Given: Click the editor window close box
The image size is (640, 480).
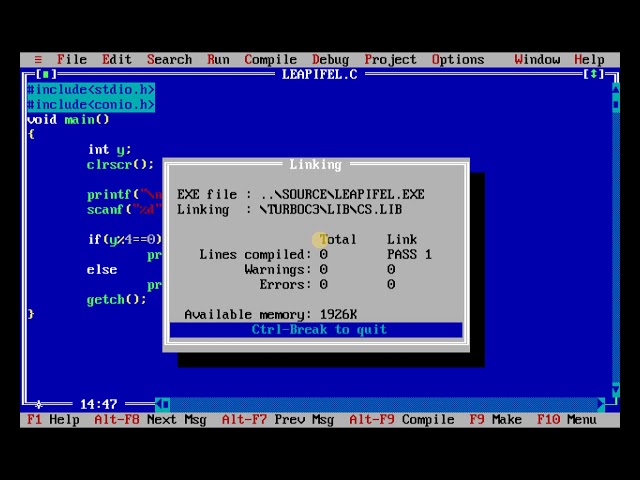Looking at the screenshot, I should tap(45, 74).
